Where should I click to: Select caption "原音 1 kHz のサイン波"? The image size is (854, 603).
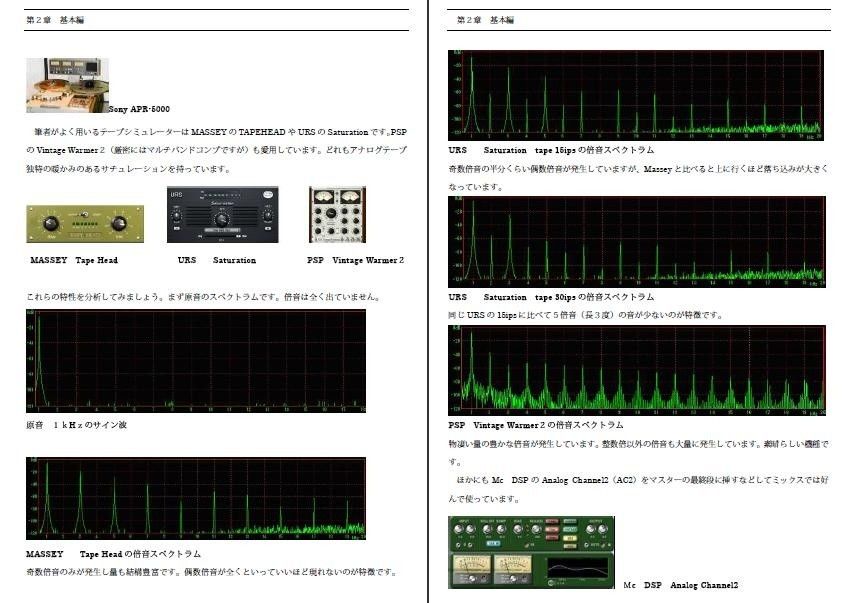(x=76, y=425)
